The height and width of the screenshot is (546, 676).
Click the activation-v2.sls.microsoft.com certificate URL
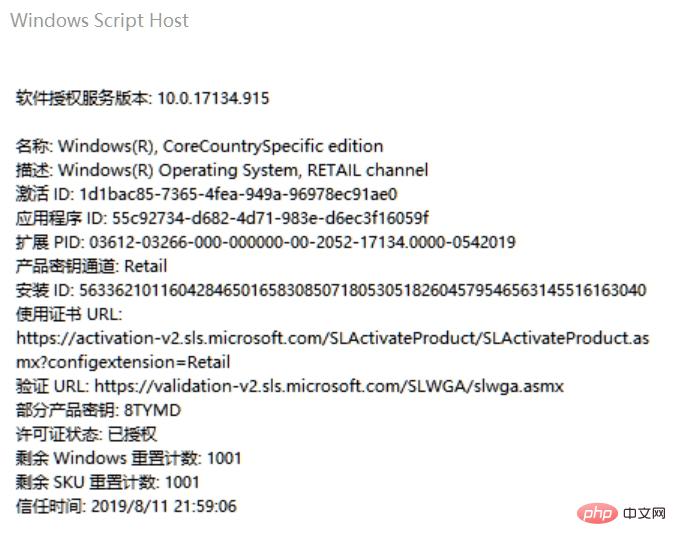(x=332, y=338)
